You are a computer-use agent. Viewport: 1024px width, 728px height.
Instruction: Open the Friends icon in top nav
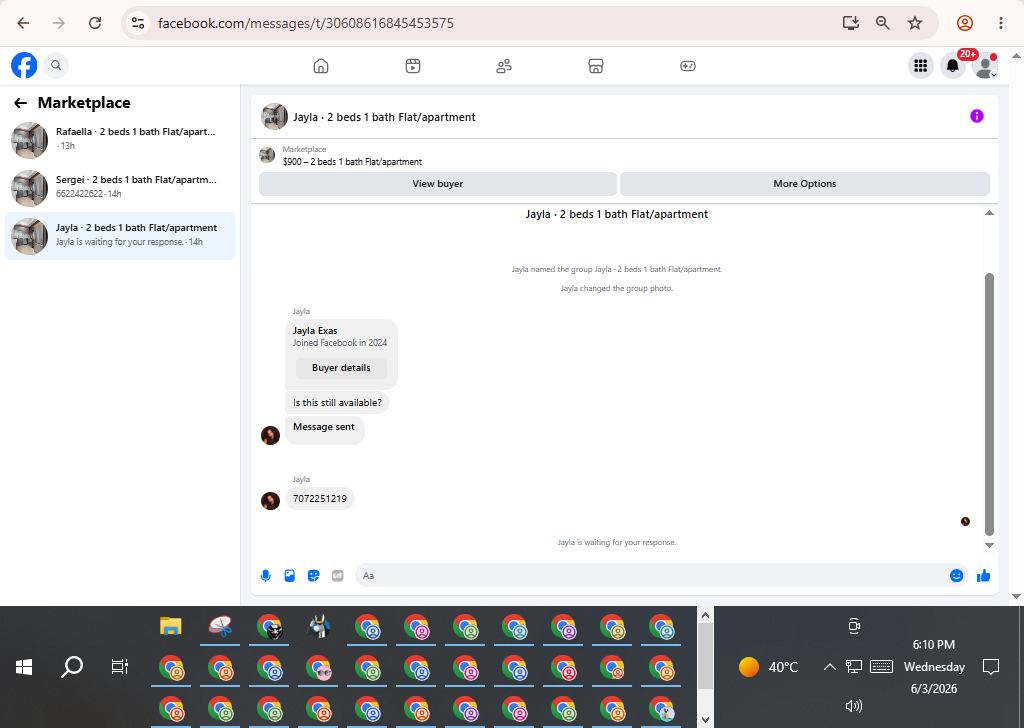point(504,66)
